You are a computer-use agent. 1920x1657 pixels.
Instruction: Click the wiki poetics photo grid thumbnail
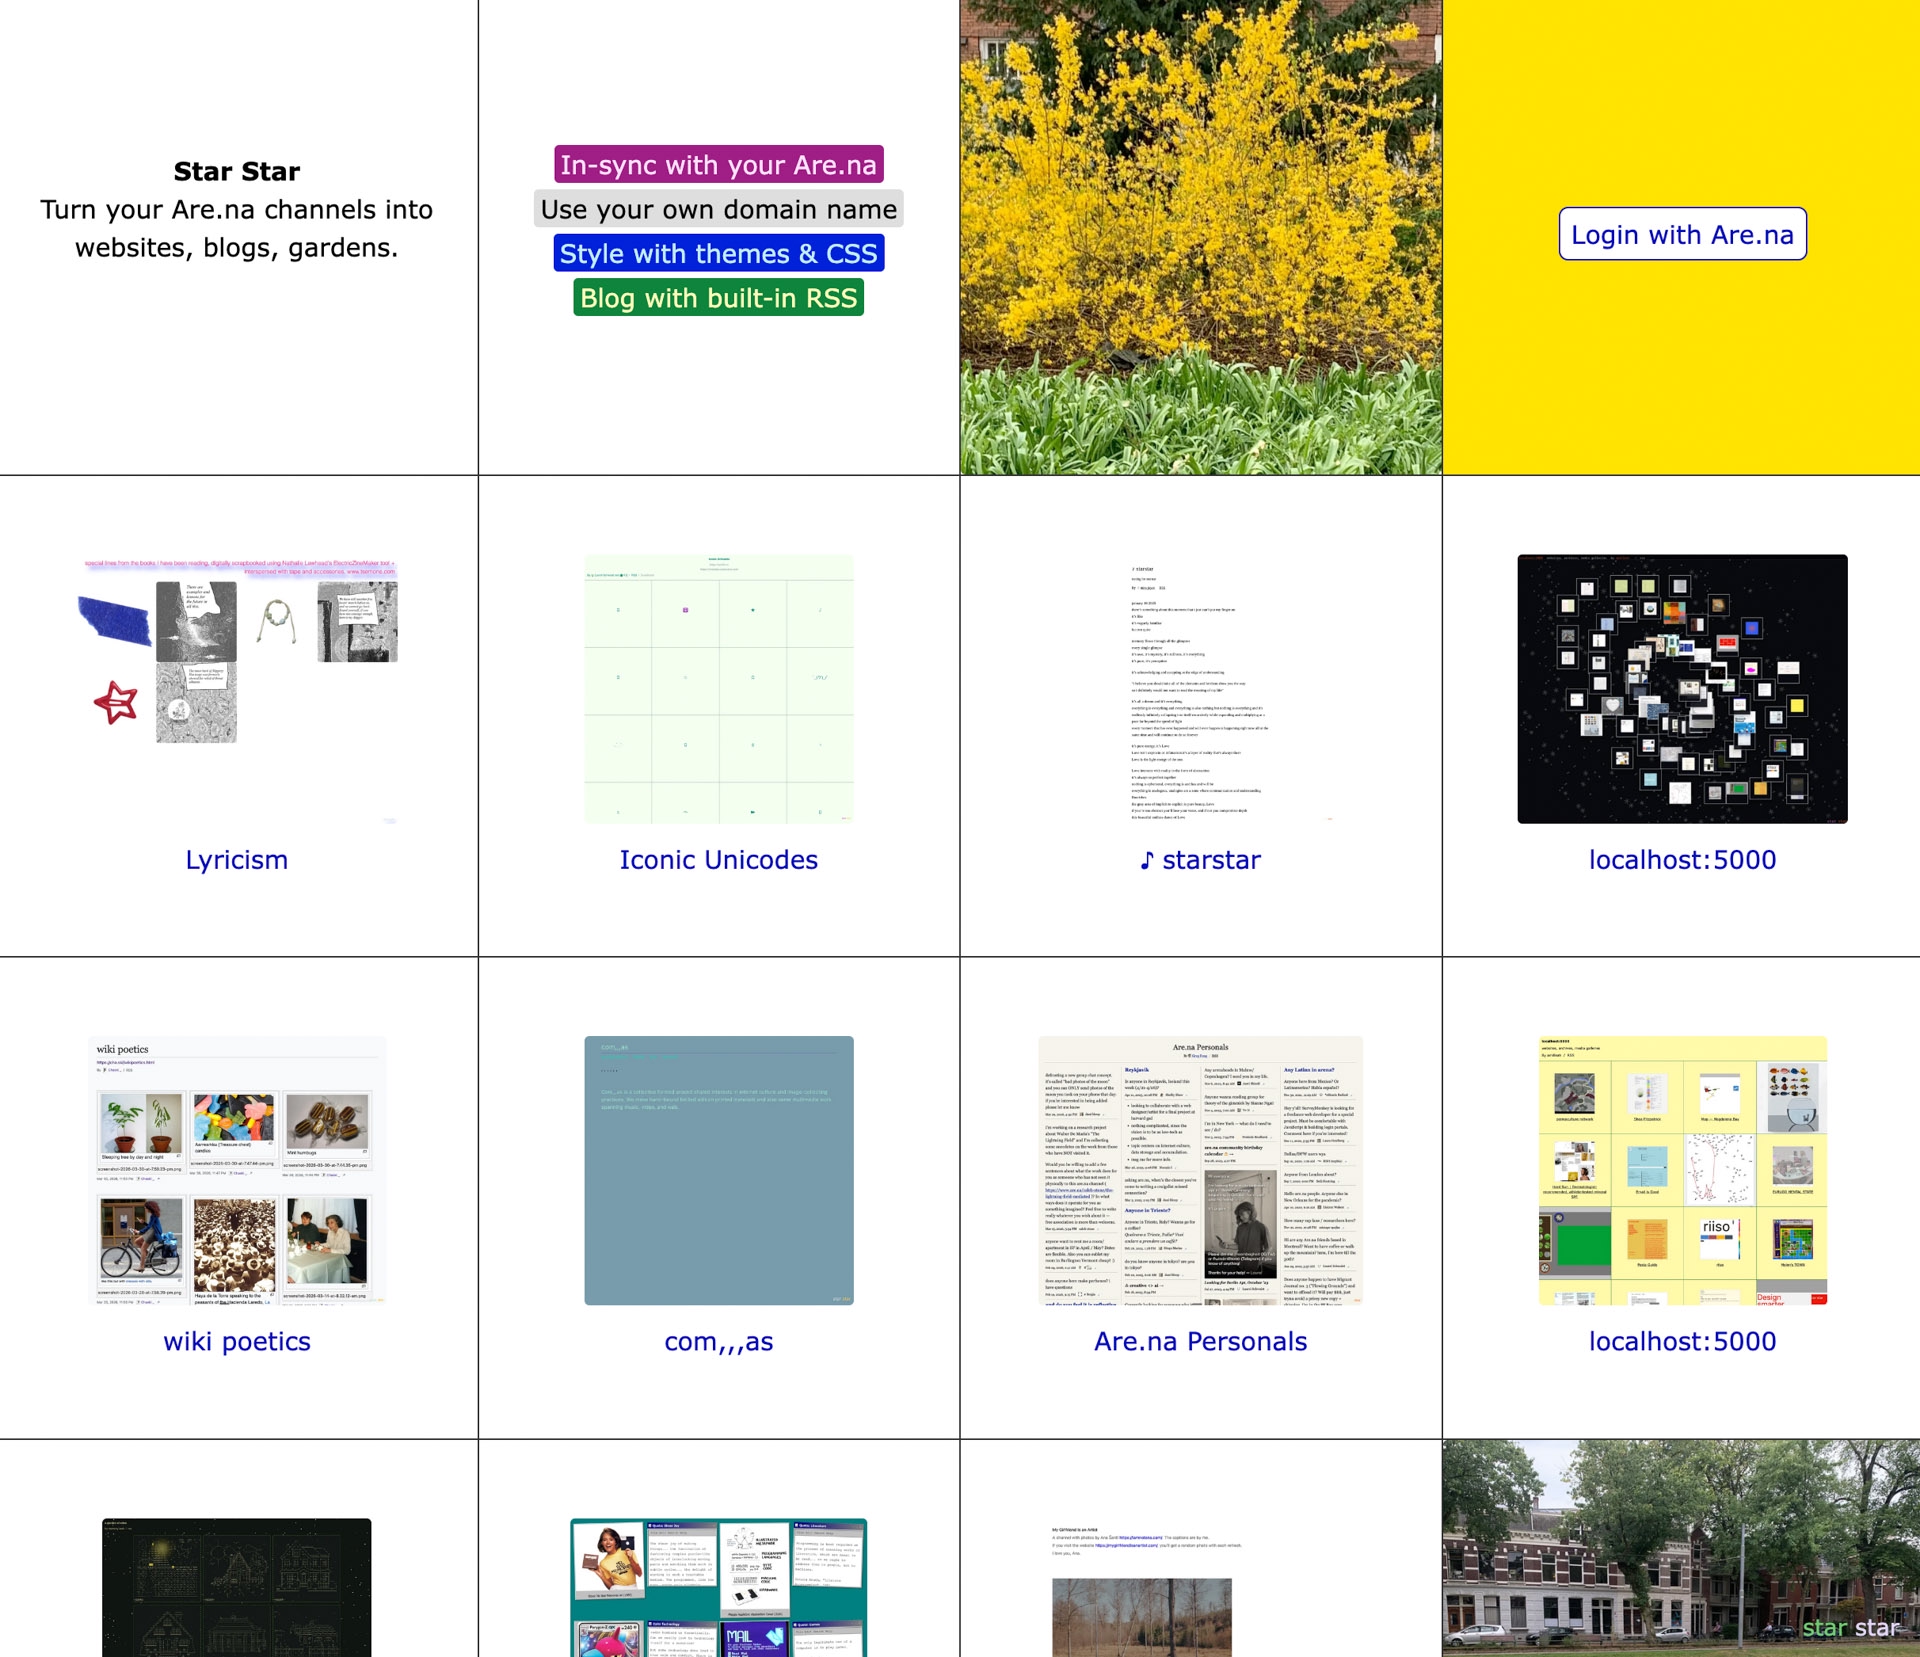point(237,1170)
